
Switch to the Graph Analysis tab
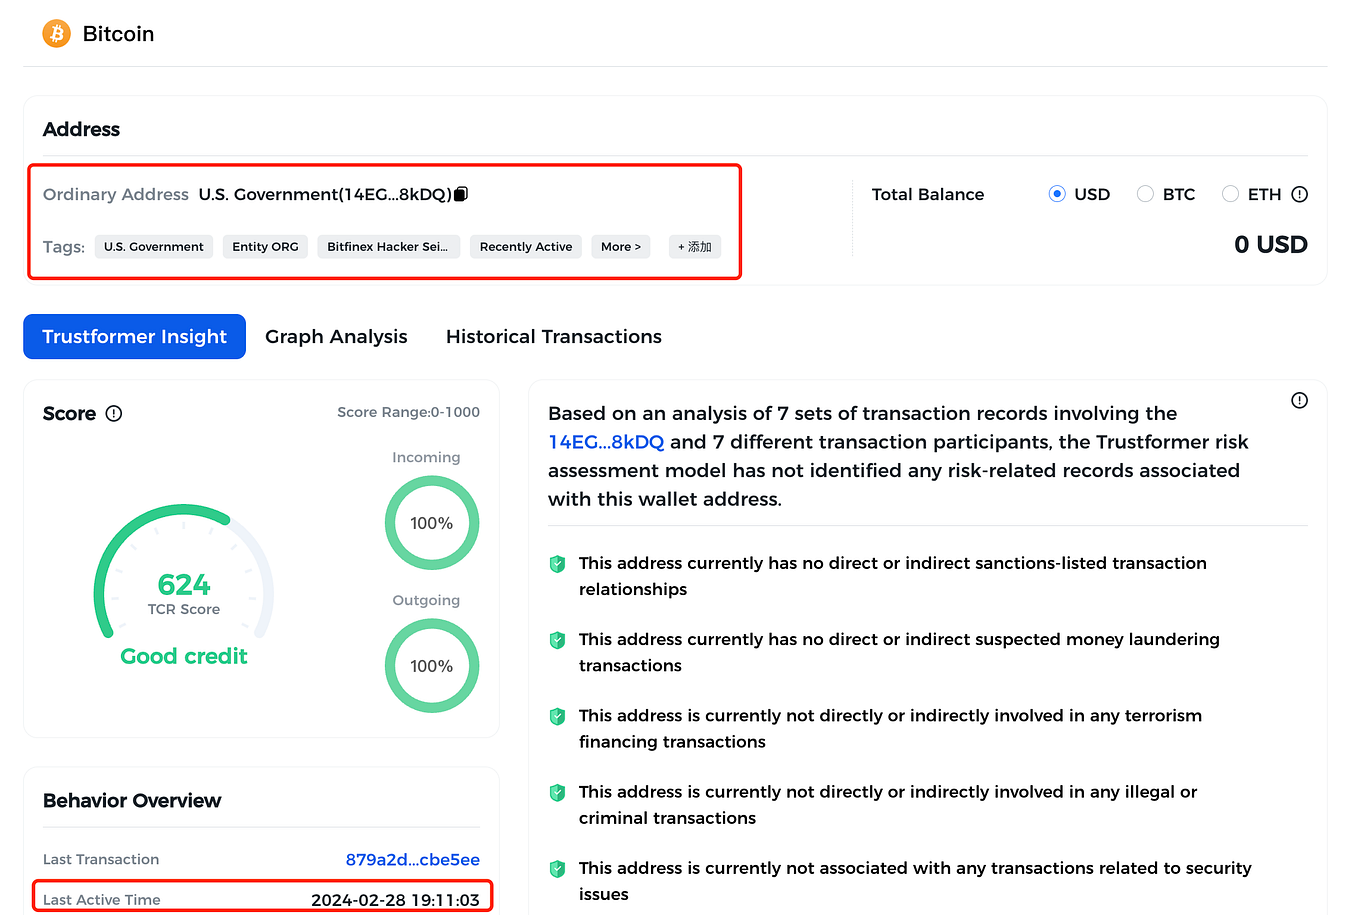click(x=336, y=336)
